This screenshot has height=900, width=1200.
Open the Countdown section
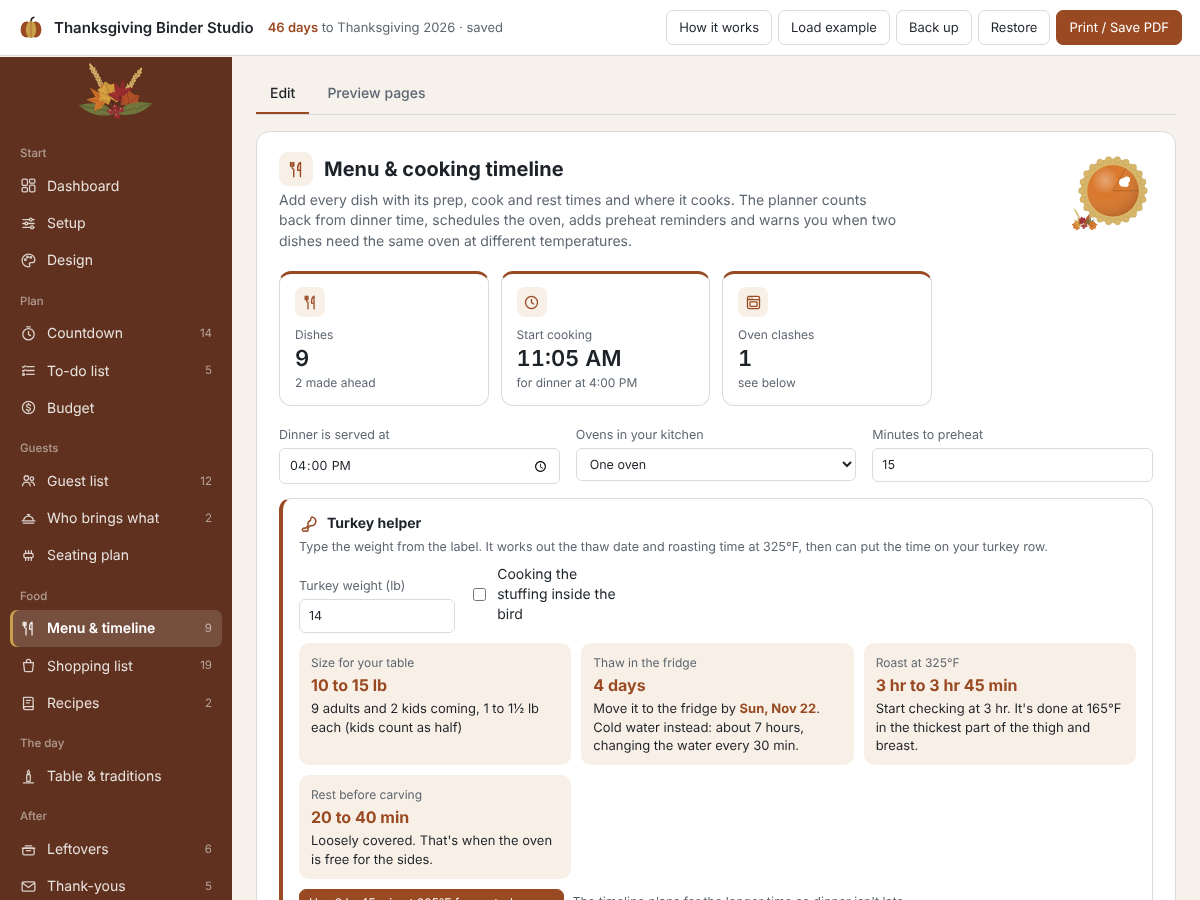pos(116,333)
